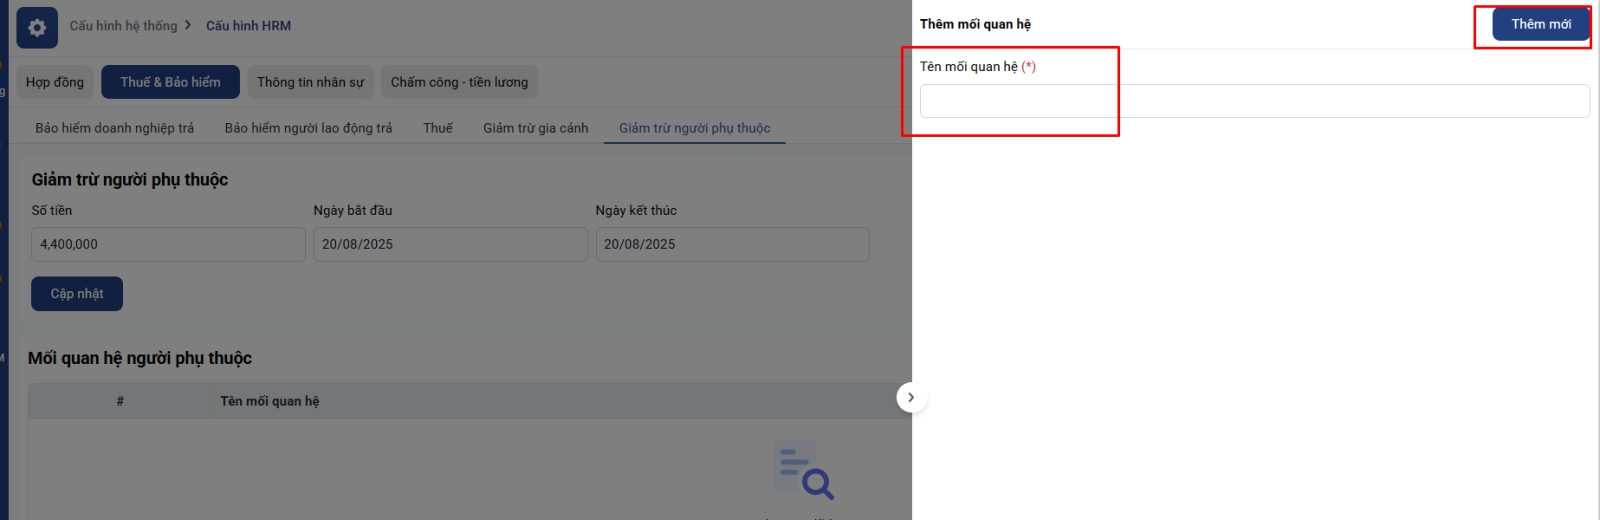Open the Ngày kết thúc date field

point(732,244)
